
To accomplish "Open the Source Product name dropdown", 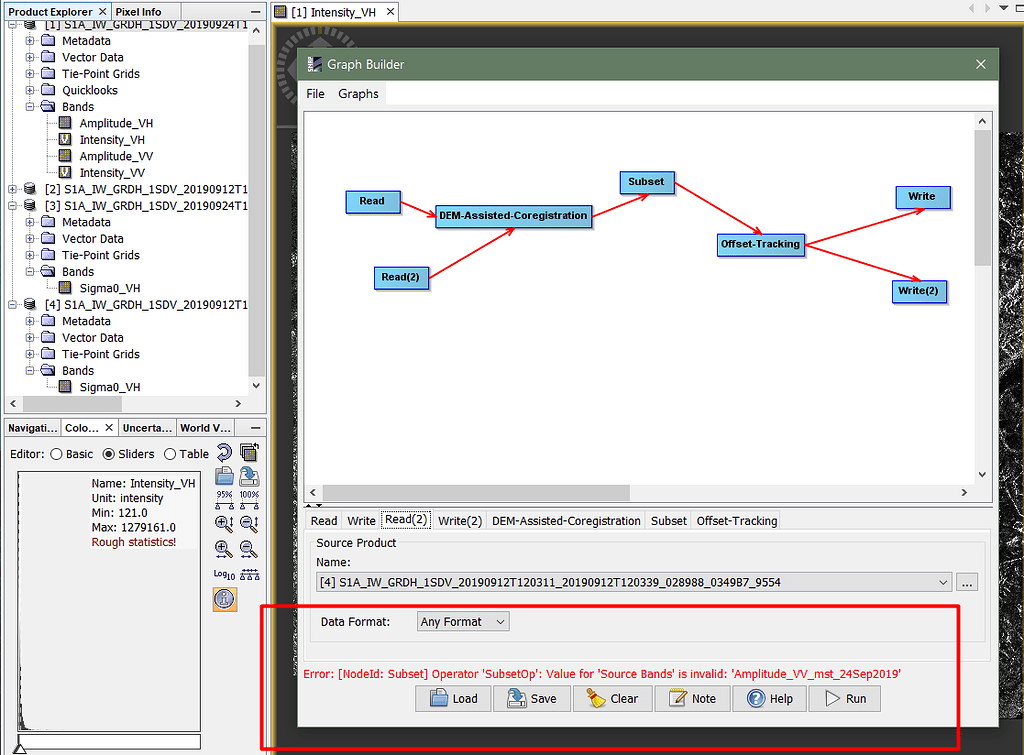I will [x=943, y=582].
